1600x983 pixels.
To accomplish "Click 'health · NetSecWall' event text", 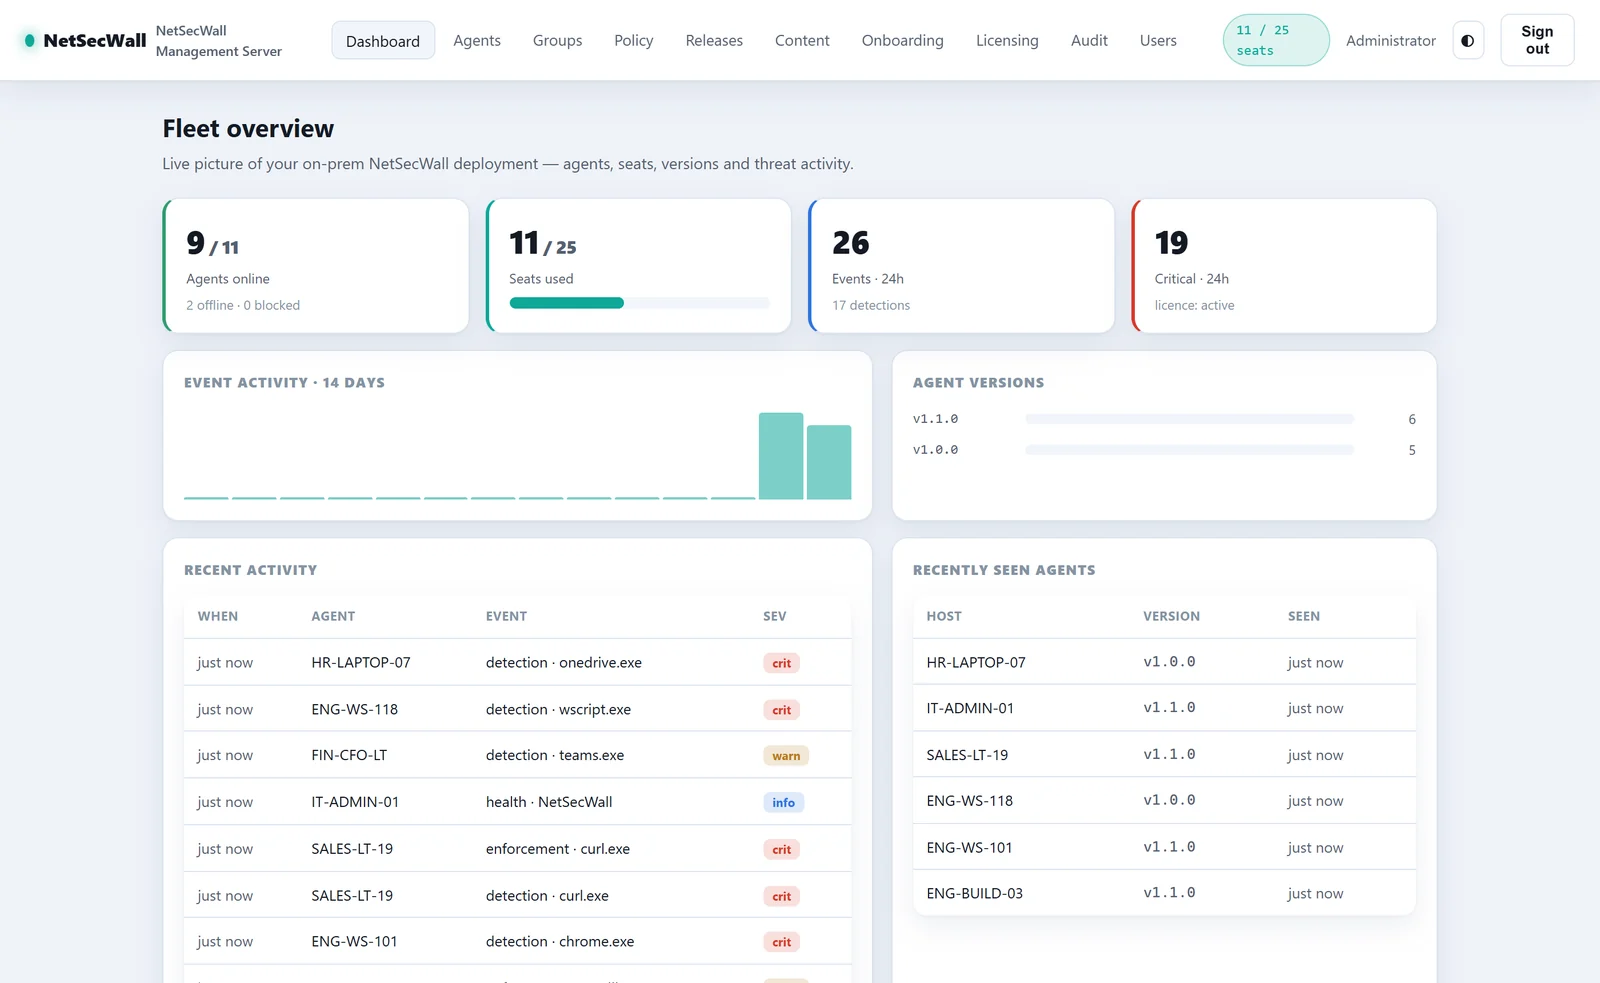I will pyautogui.click(x=549, y=802).
